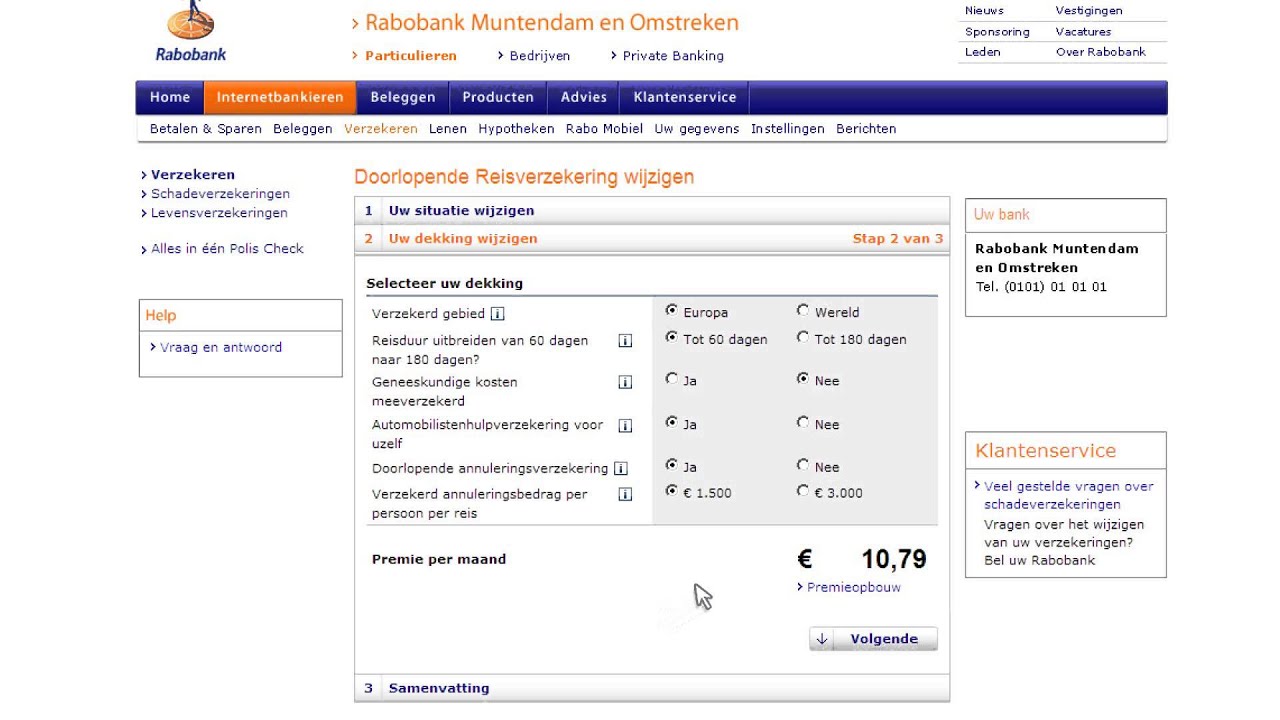The width and height of the screenshot is (1280, 720).
Task: Open info icon for Reisduur uitbreiden
Action: [625, 341]
